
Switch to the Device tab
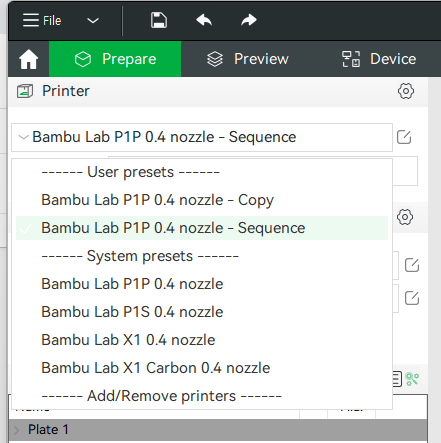(379, 59)
